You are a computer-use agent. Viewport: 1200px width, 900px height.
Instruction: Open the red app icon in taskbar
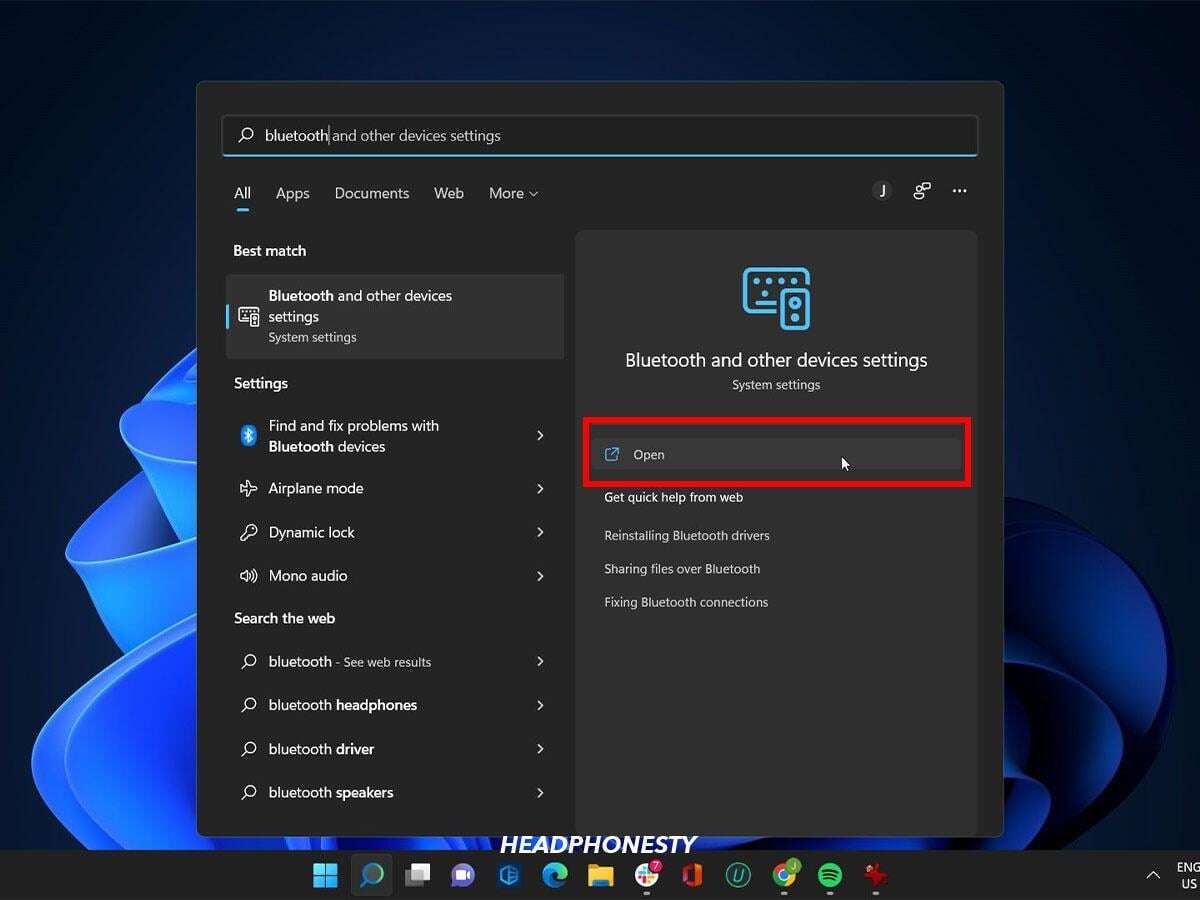point(876,875)
